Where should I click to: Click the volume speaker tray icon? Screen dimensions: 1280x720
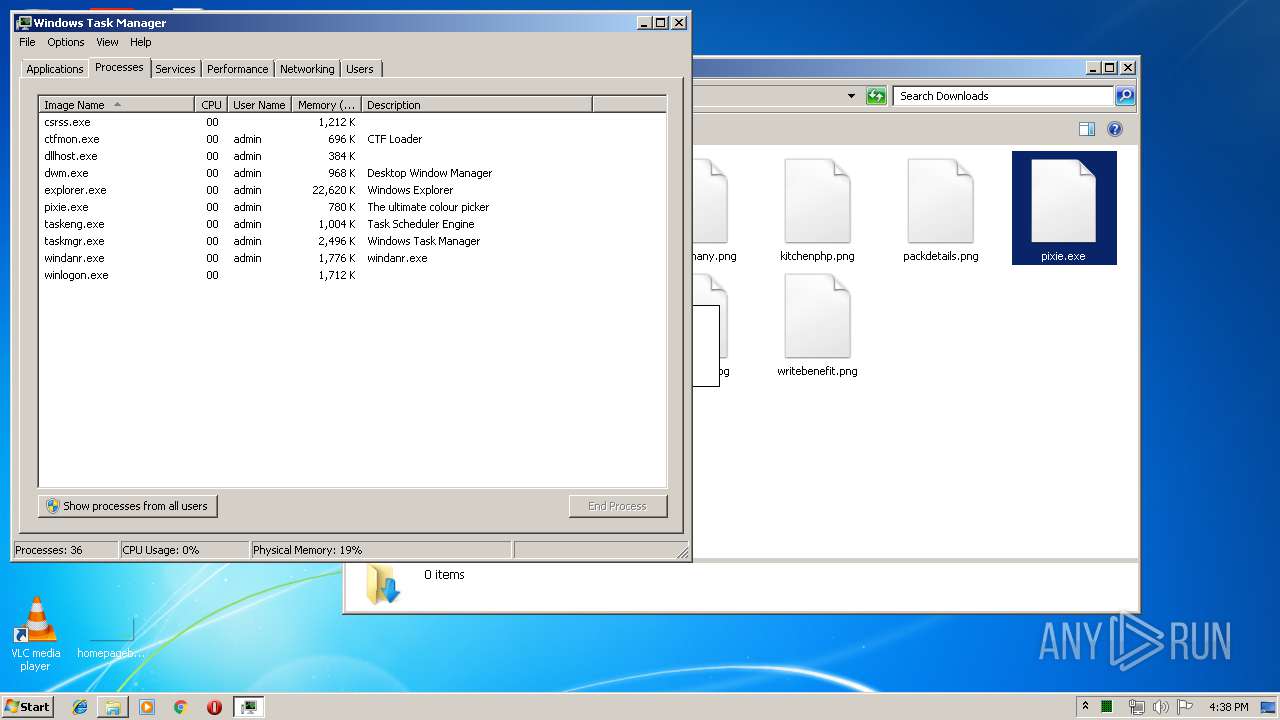1160,707
